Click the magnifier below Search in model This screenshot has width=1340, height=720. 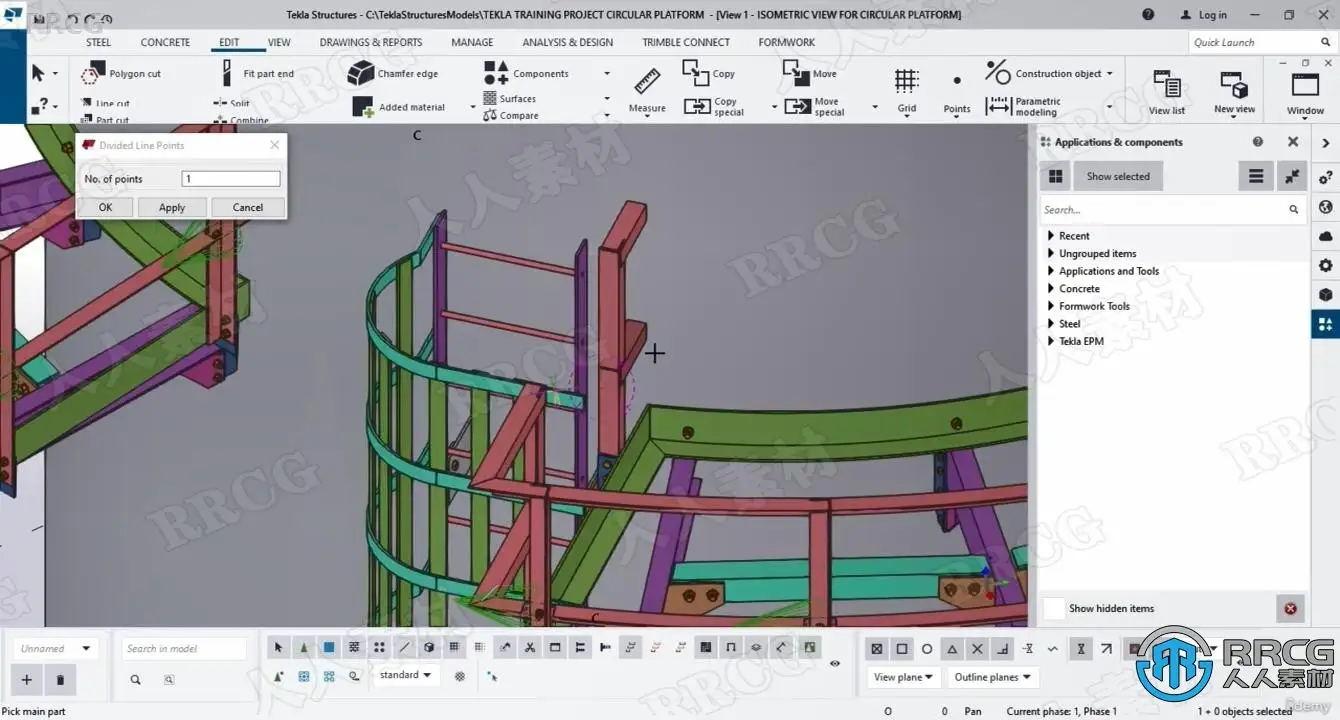pyautogui.click(x=136, y=680)
